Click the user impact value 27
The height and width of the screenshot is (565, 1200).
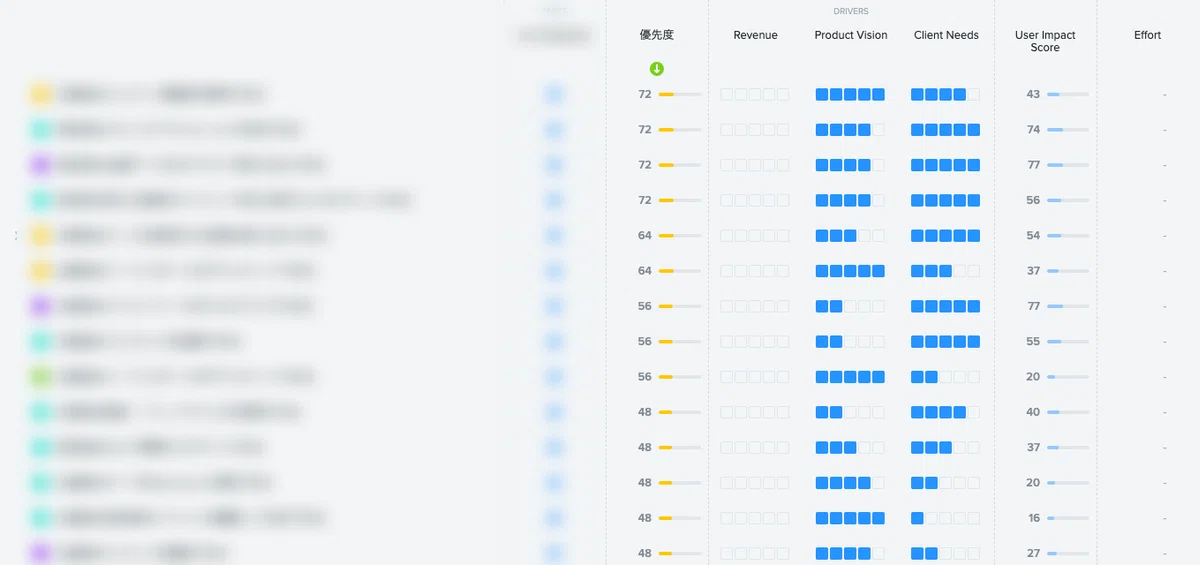pyautogui.click(x=1033, y=553)
